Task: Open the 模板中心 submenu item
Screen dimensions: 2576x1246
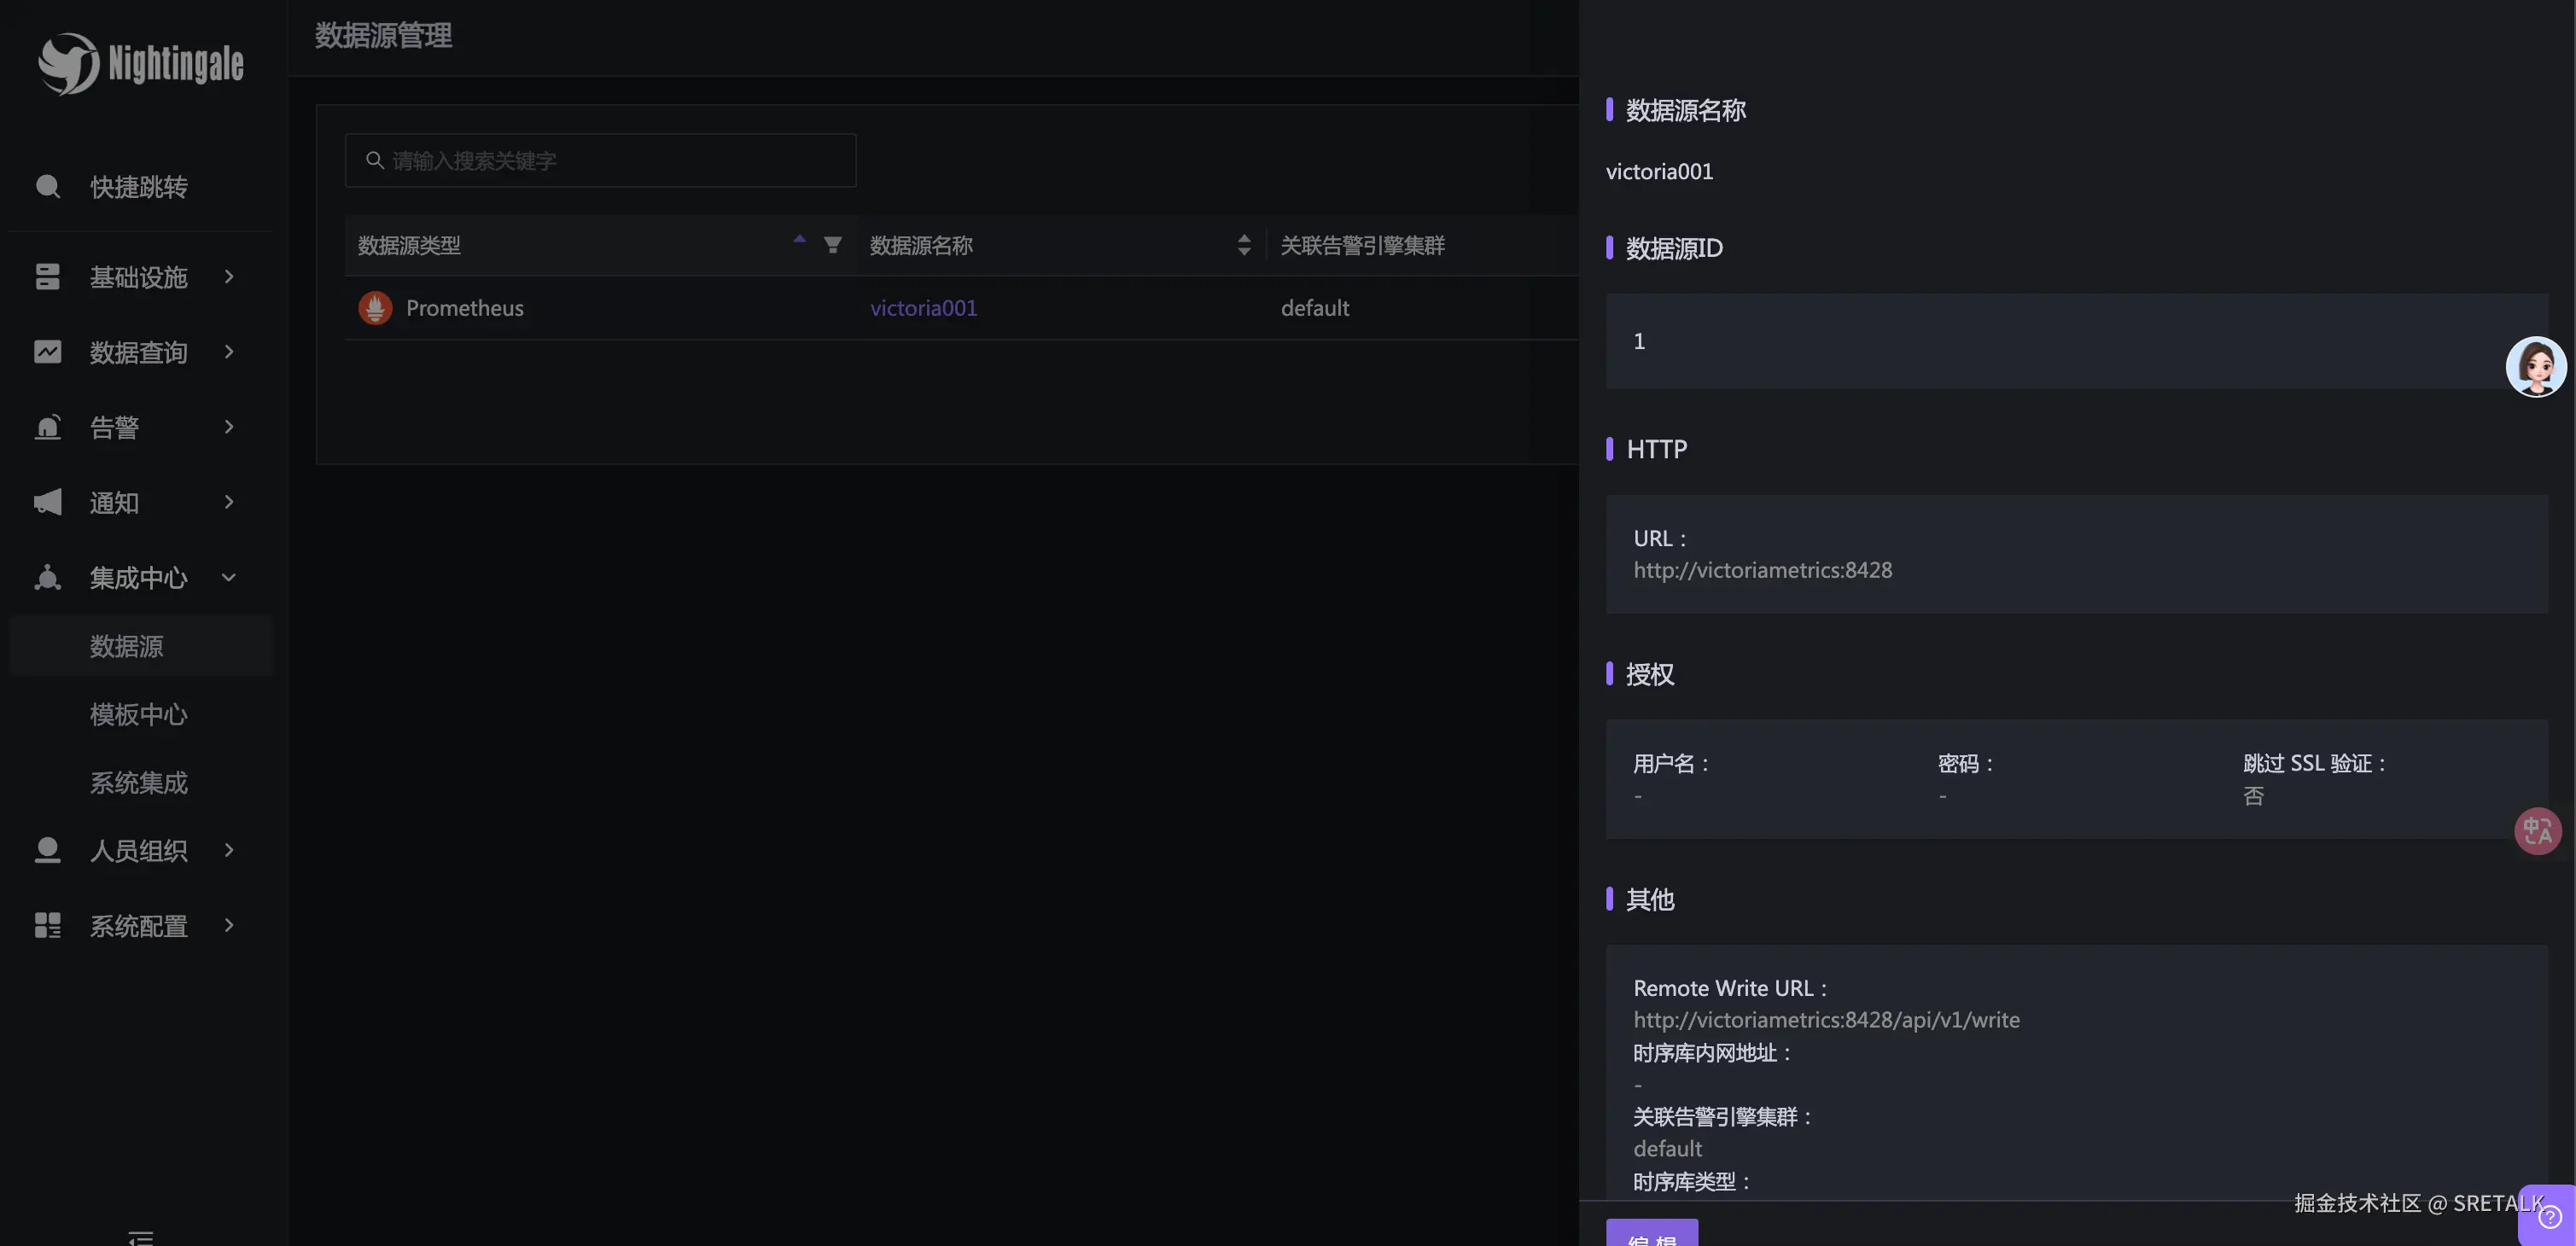Action: (138, 714)
